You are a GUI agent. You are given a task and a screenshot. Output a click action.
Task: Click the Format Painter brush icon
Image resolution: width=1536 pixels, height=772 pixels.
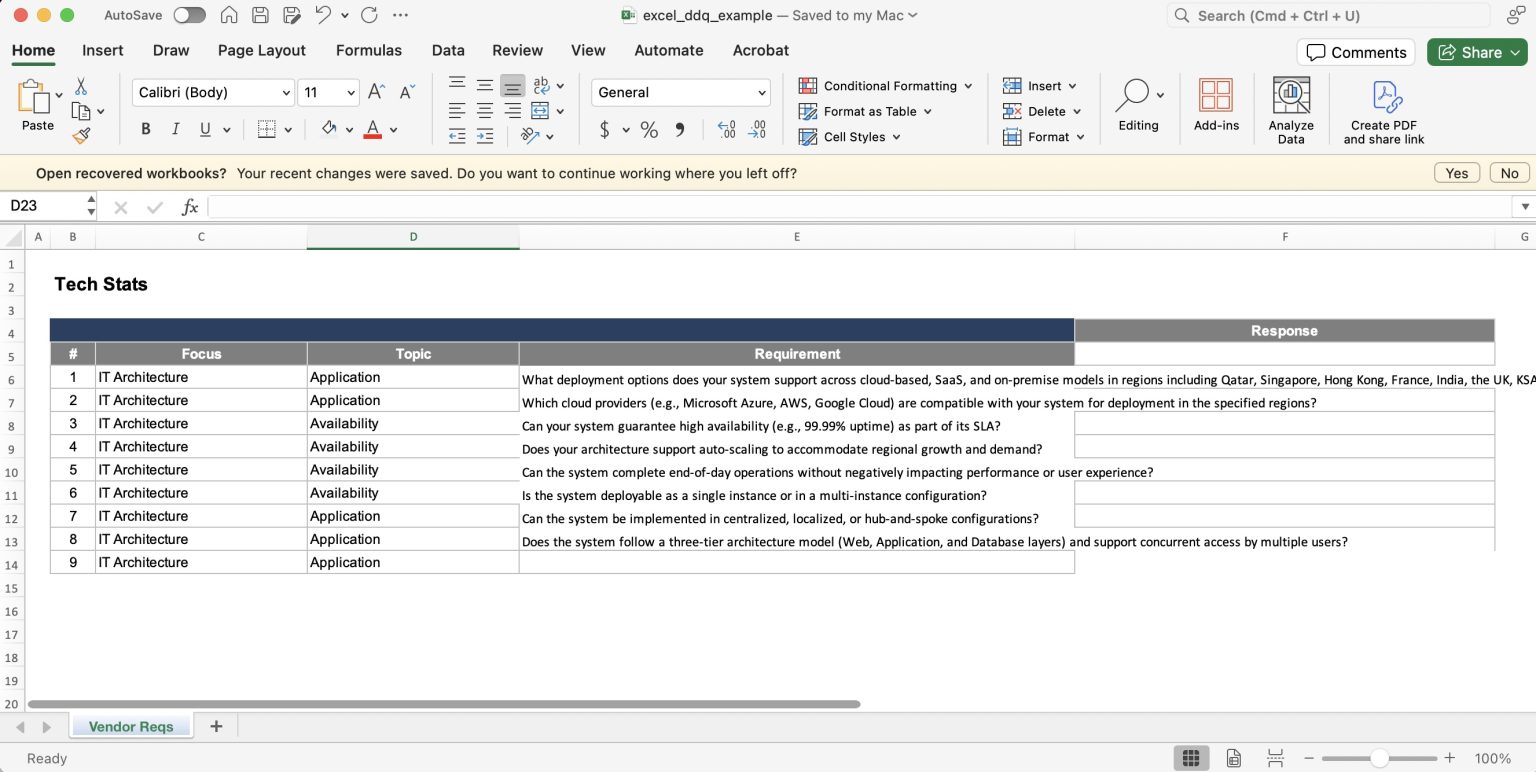point(81,135)
